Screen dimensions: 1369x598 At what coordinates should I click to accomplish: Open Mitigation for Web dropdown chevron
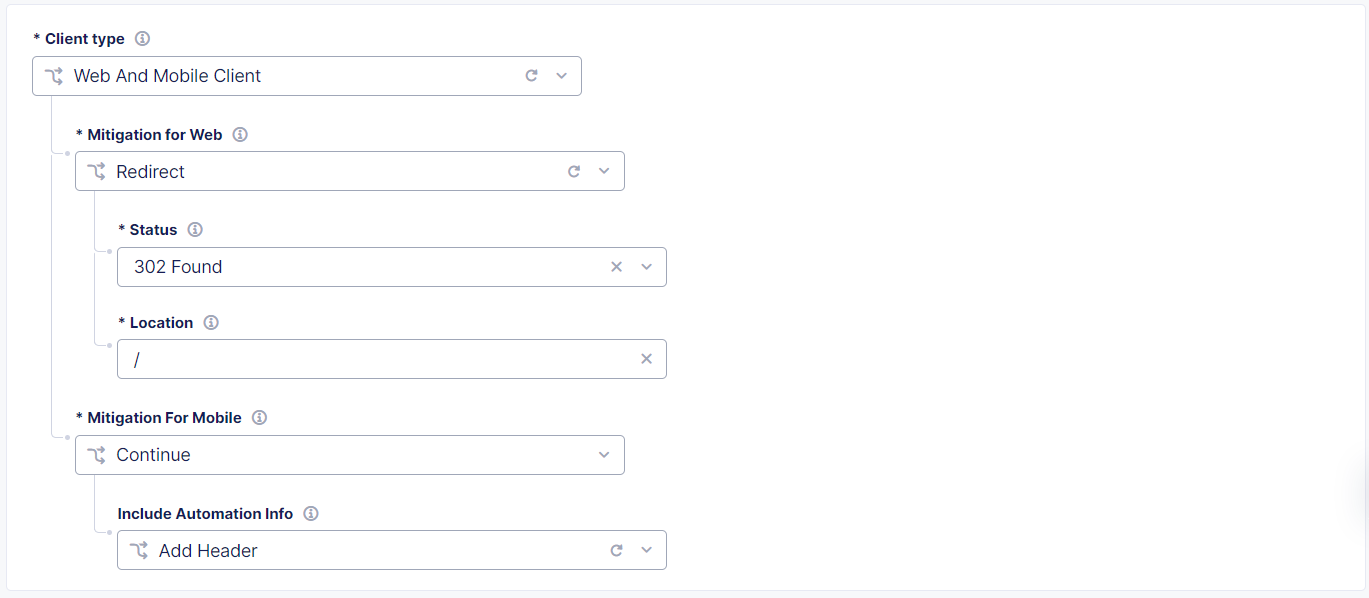pos(604,172)
